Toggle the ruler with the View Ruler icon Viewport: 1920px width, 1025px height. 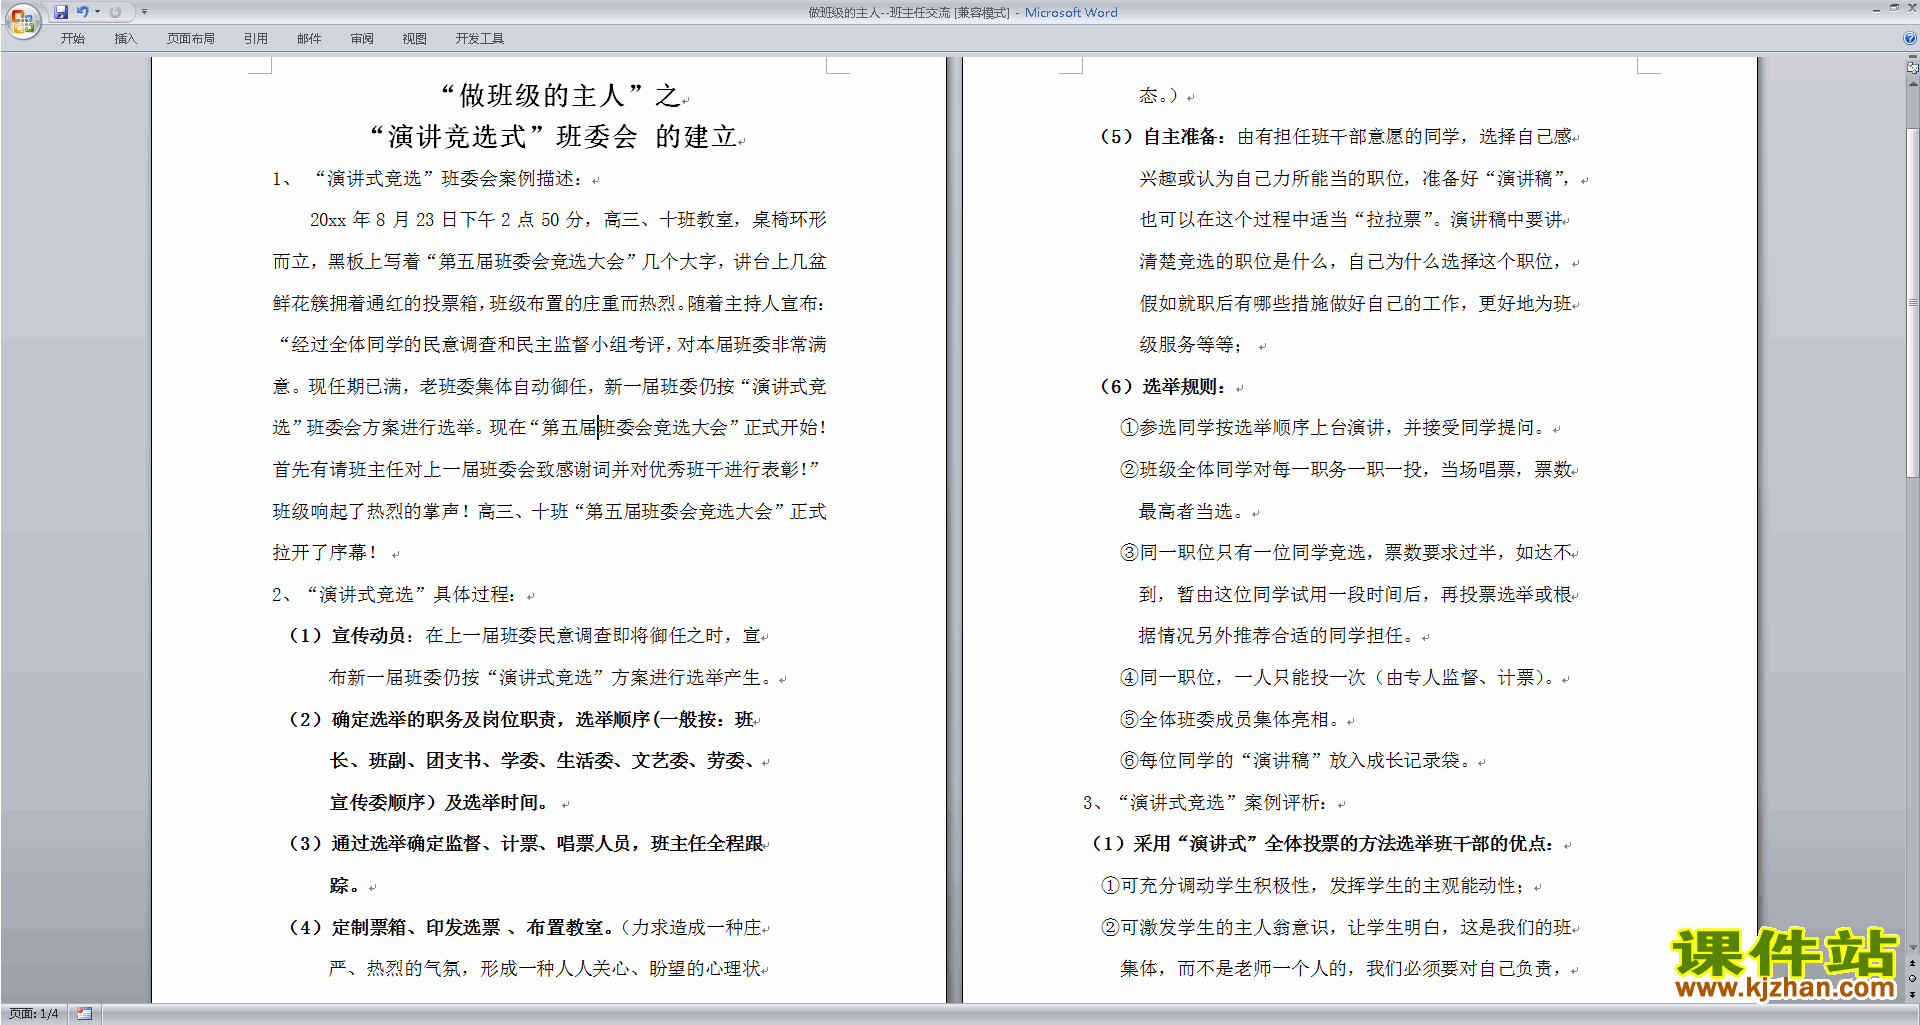1912,68
